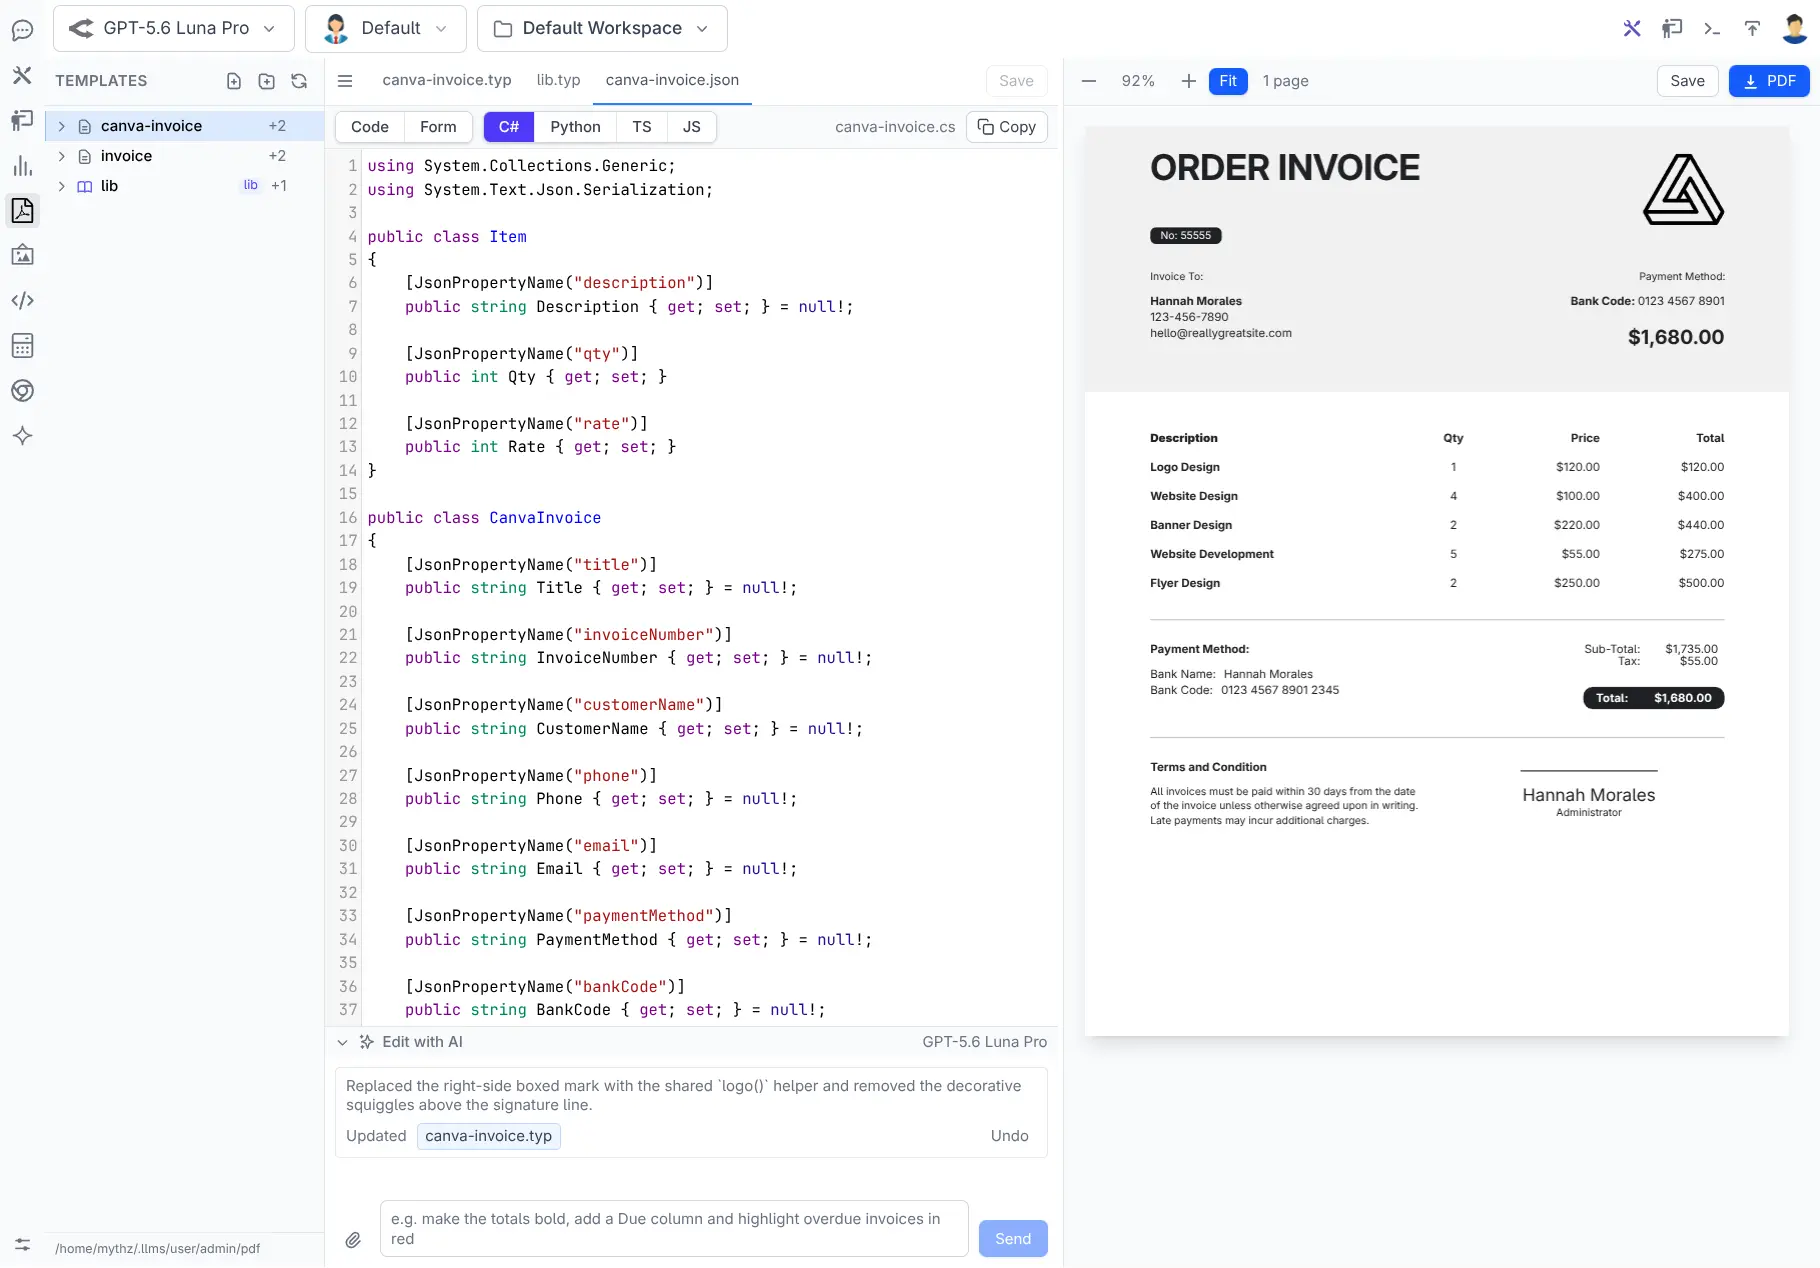Select the TS language option
This screenshot has height=1268, width=1820.
click(x=642, y=127)
